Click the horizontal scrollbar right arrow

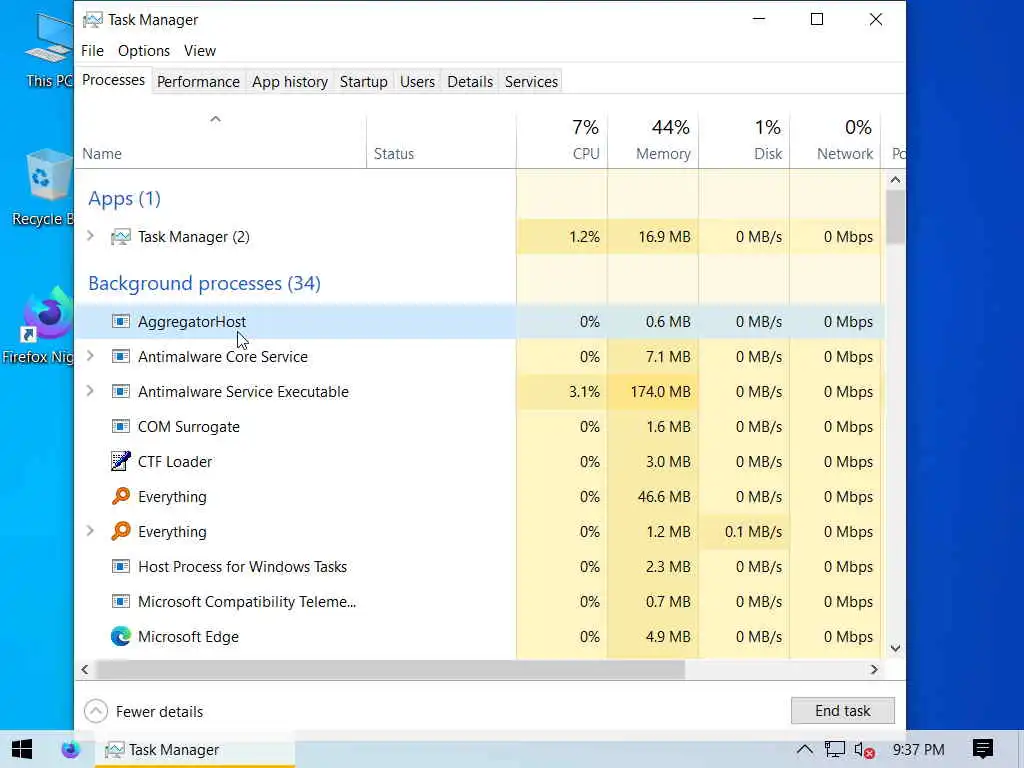point(874,669)
